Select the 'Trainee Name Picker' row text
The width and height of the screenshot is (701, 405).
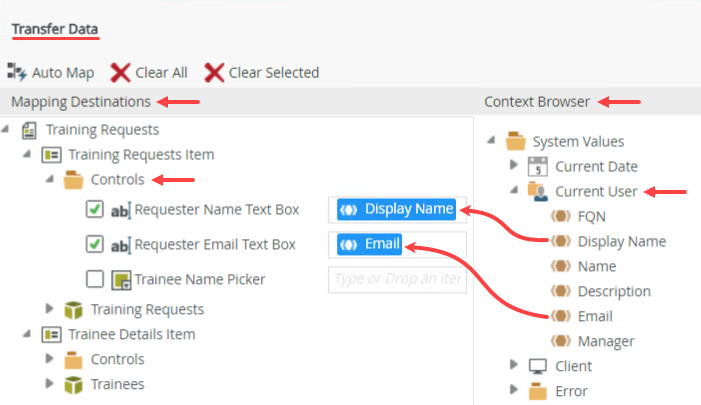pyautogui.click(x=200, y=280)
